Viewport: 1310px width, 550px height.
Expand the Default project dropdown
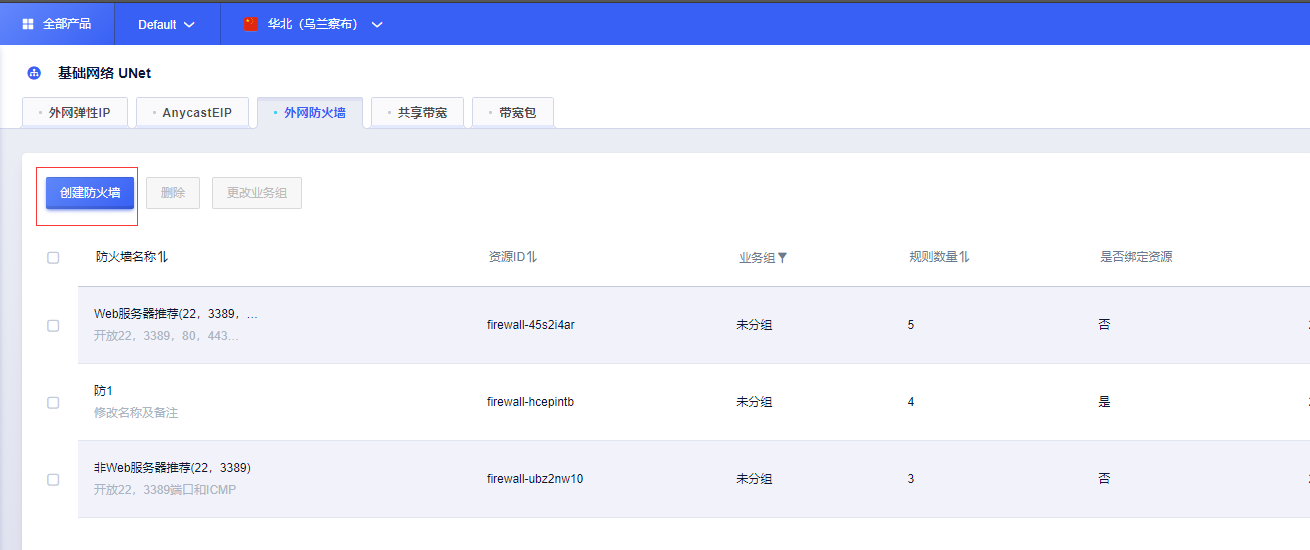click(x=166, y=24)
